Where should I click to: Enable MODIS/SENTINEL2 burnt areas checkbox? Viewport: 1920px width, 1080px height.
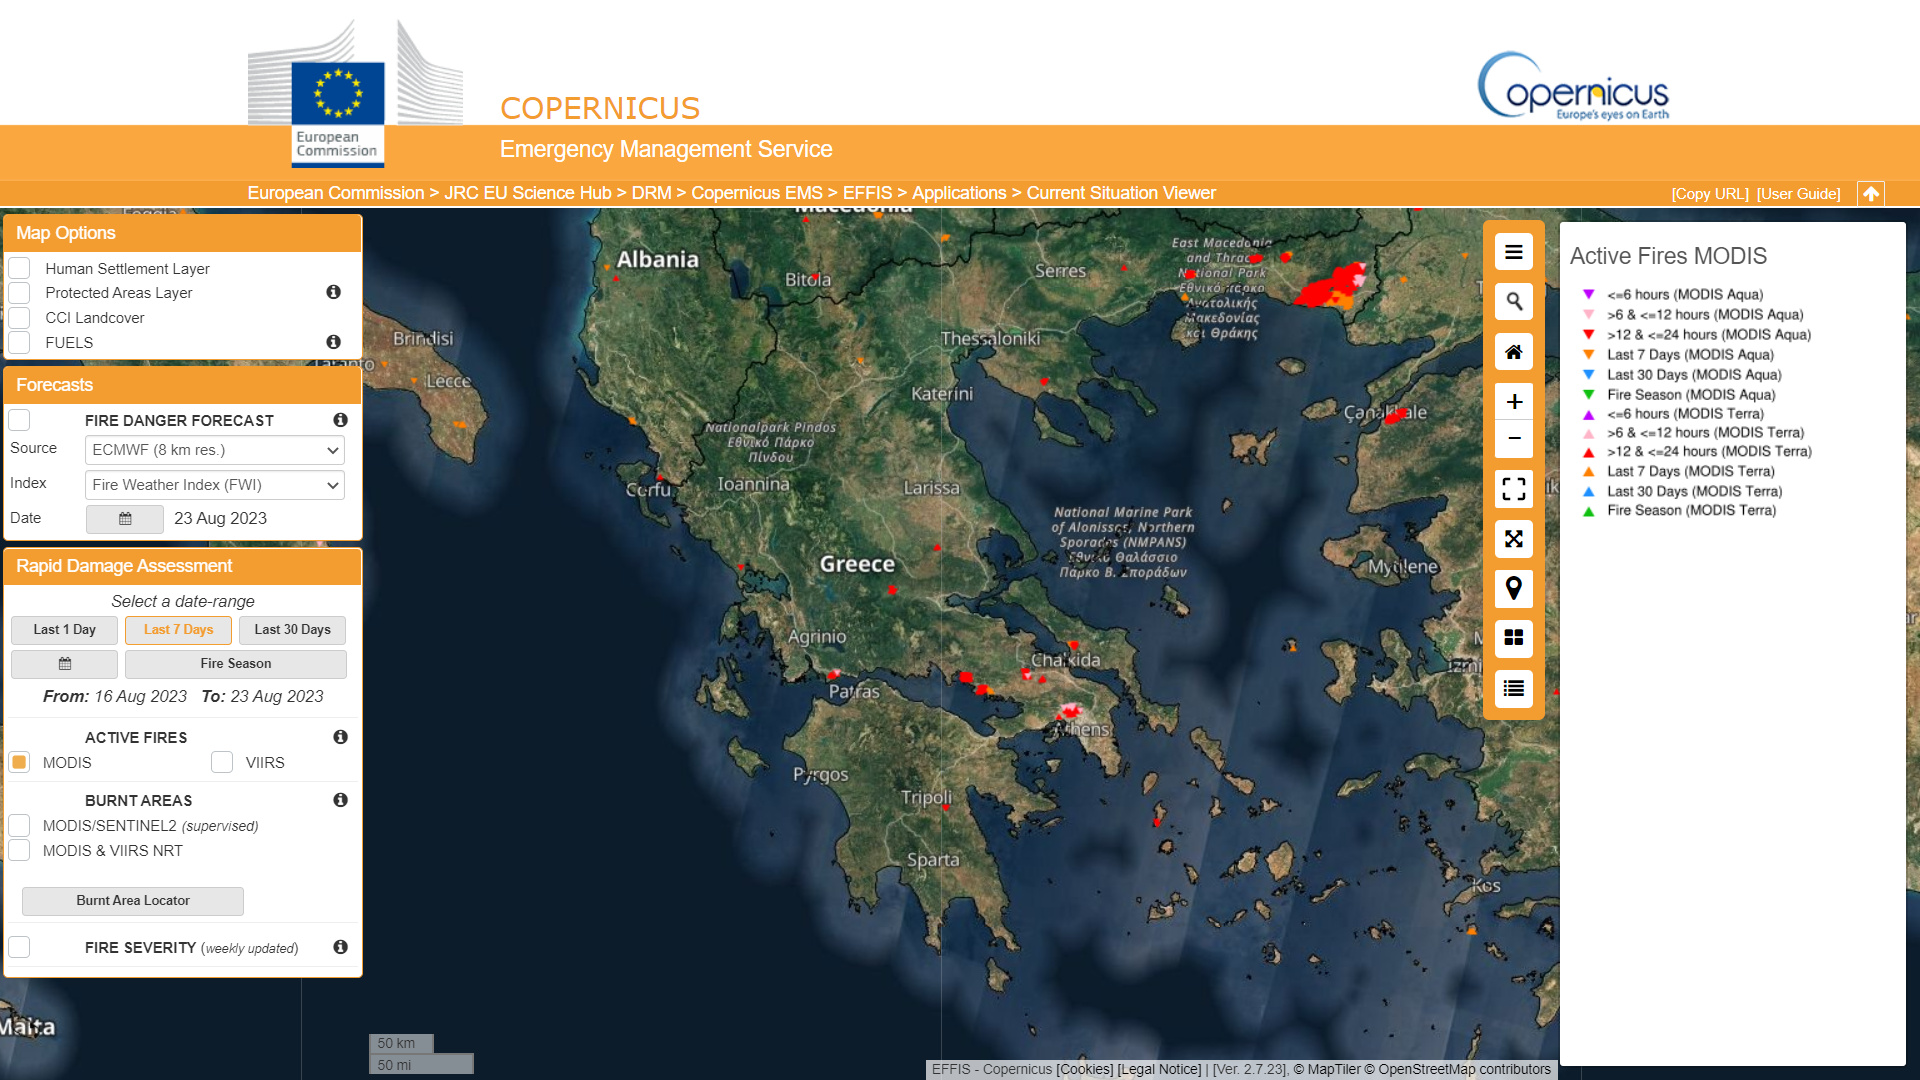pyautogui.click(x=19, y=826)
